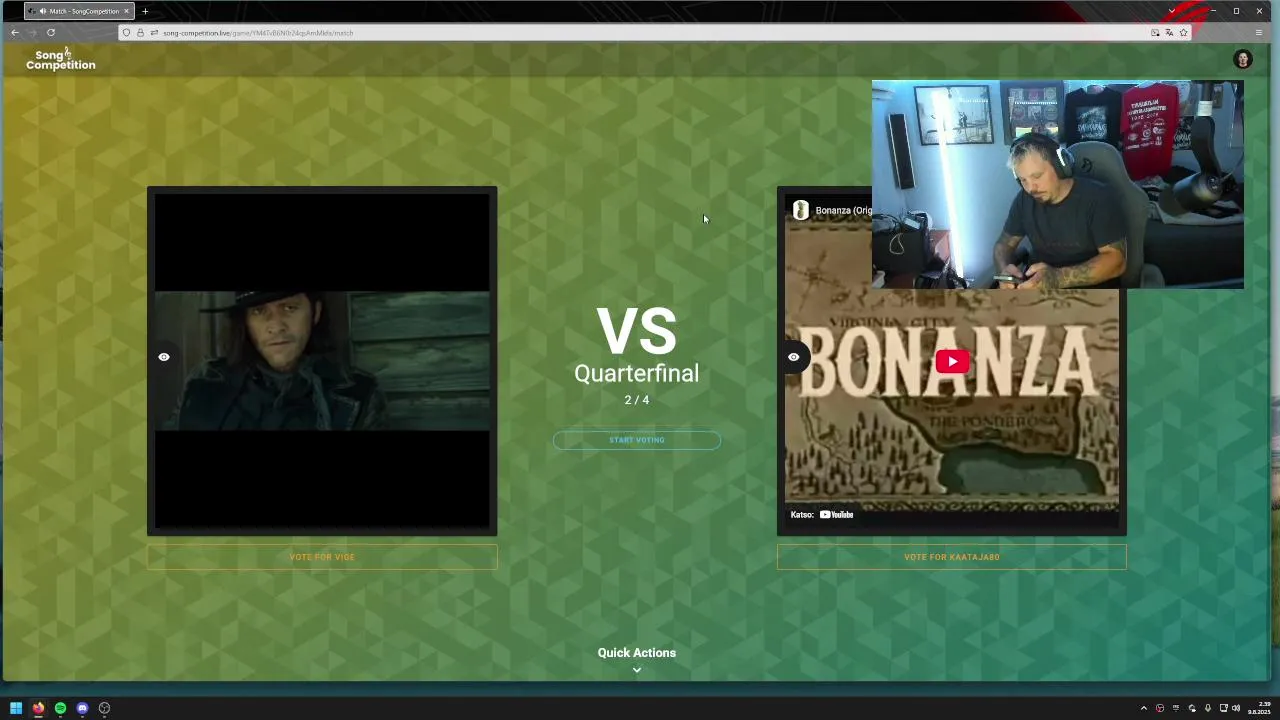Viewport: 1280px width, 720px height.
Task: Open picture-in-picture icon in address bar
Action: (1155, 33)
